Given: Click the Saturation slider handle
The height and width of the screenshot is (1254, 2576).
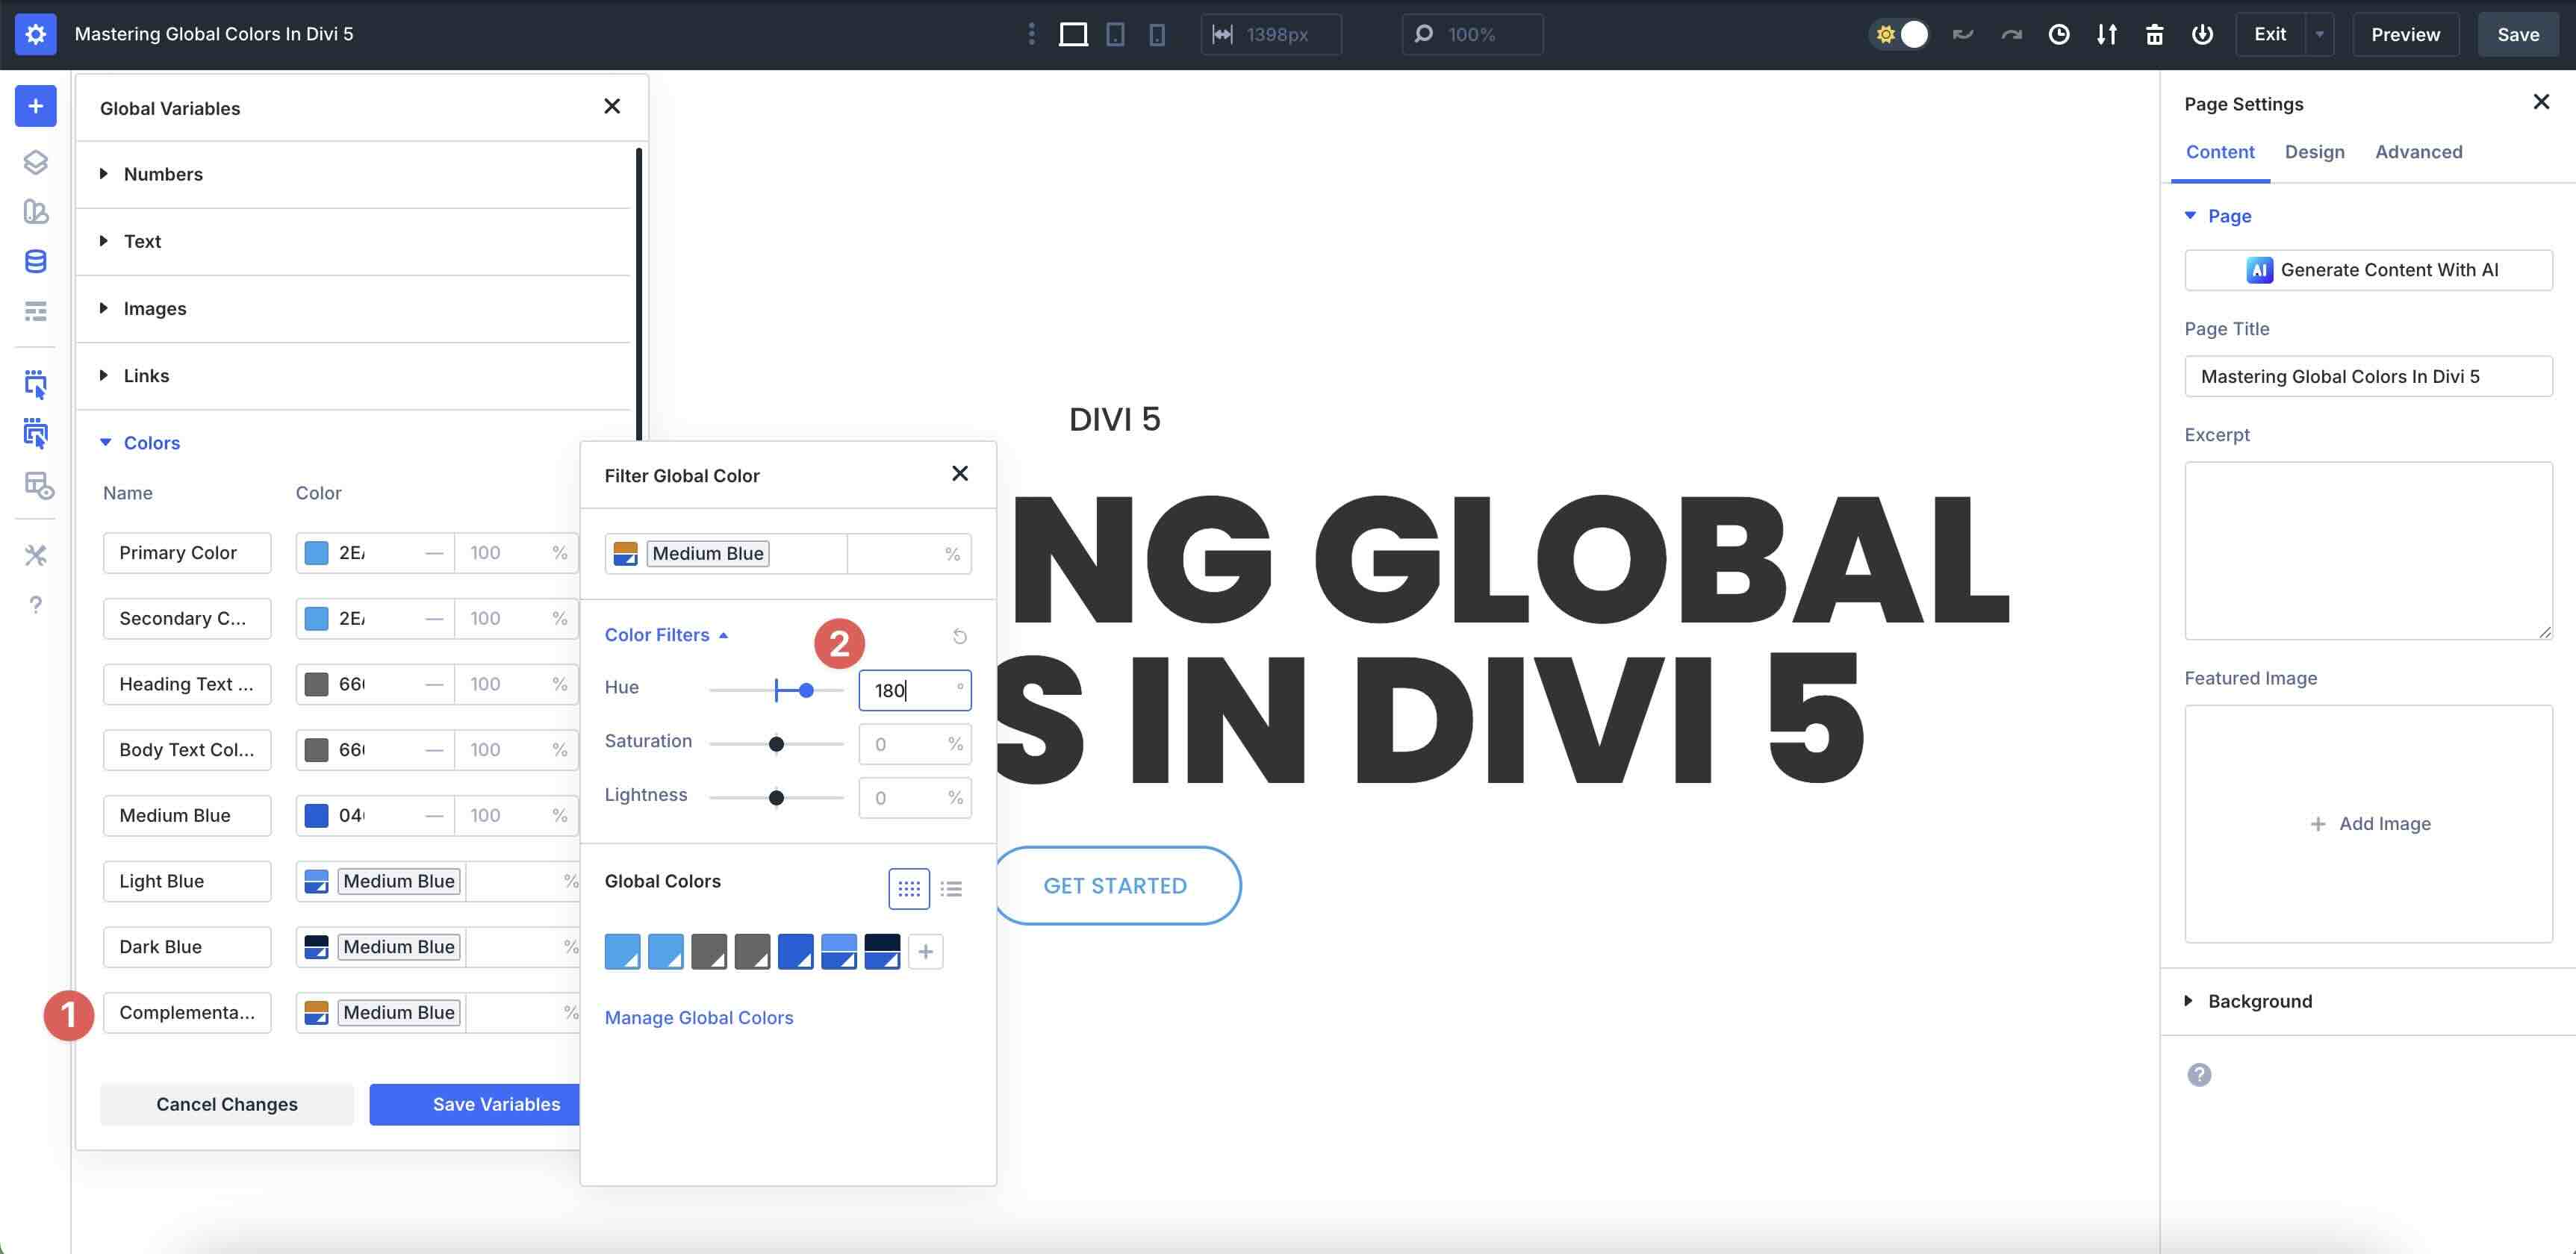Looking at the screenshot, I should coord(776,744).
